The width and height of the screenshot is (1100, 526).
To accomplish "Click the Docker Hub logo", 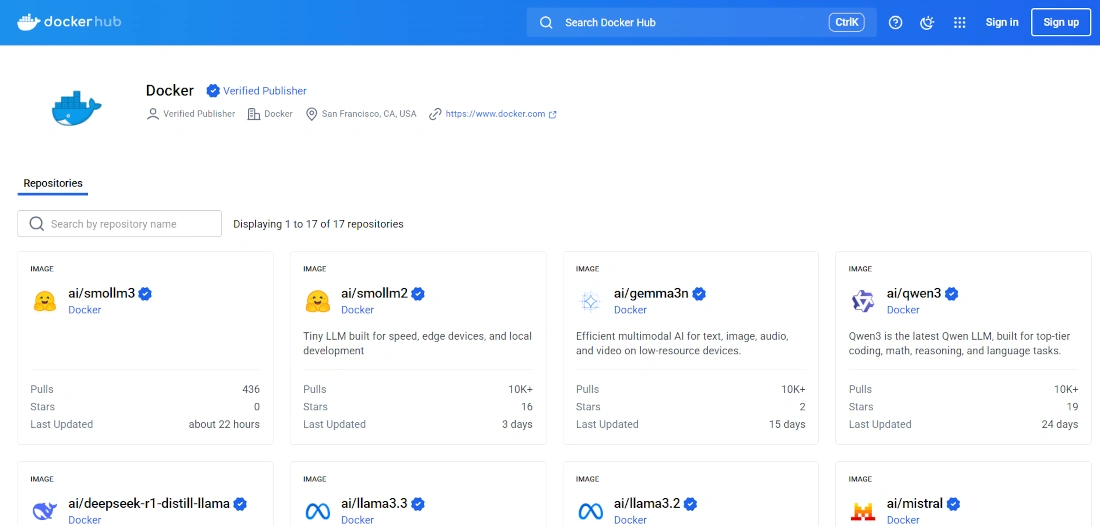I will coord(69,22).
